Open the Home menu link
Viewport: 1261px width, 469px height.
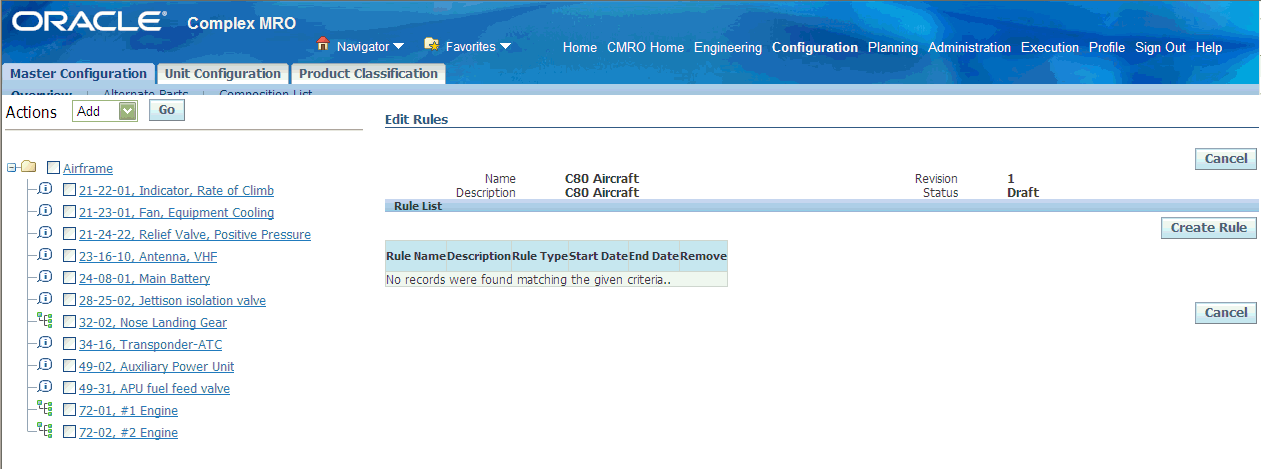point(580,47)
